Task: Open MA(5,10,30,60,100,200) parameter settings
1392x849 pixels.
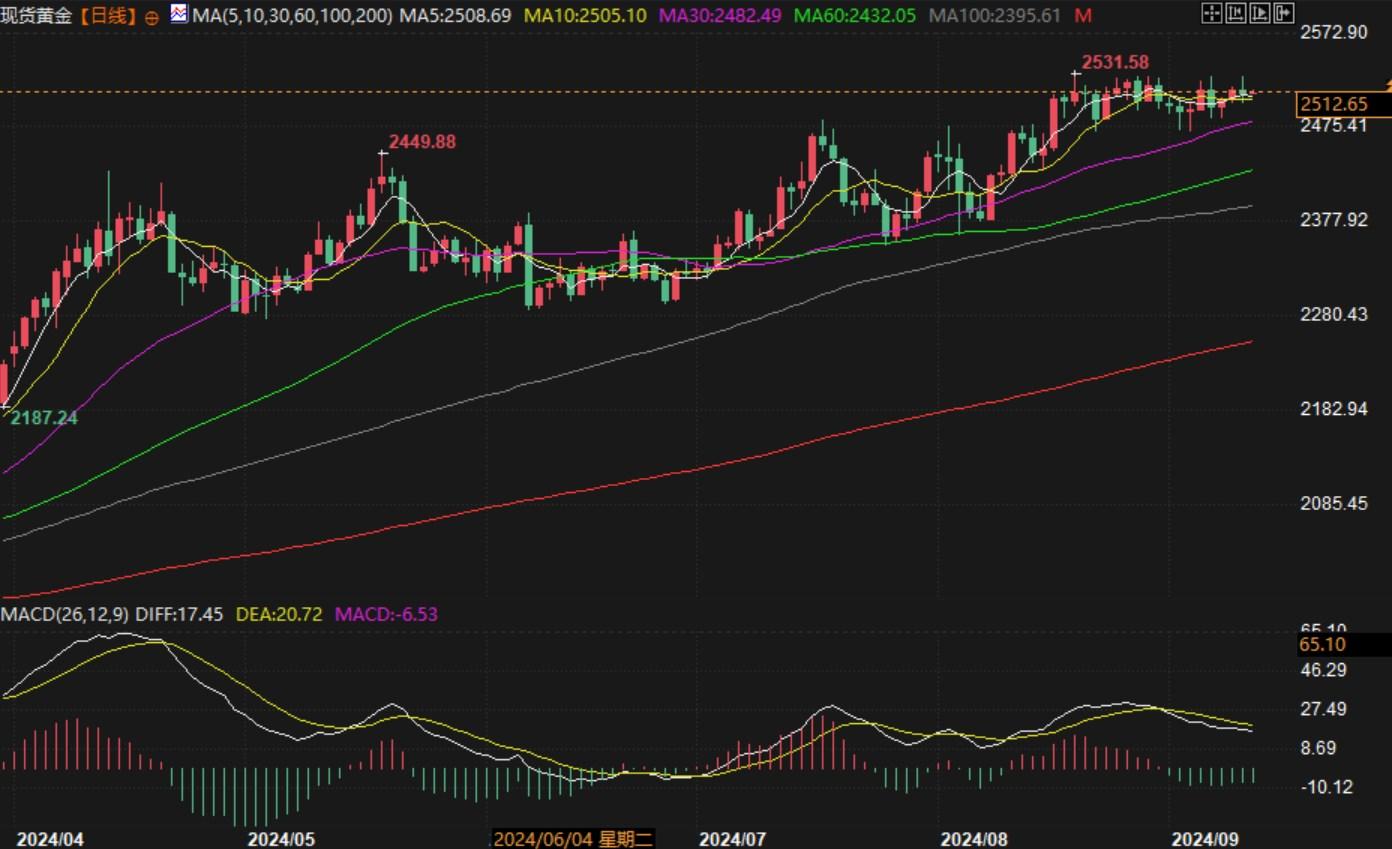Action: pyautogui.click(x=292, y=16)
